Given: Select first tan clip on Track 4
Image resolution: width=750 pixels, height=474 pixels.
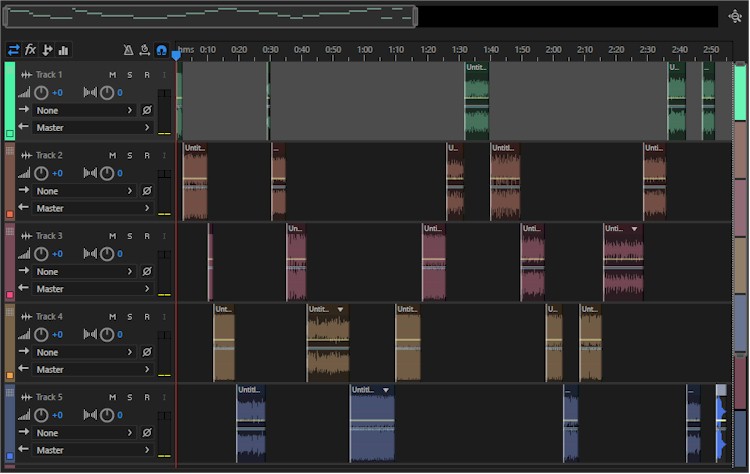Looking at the screenshot, I should coord(224,343).
